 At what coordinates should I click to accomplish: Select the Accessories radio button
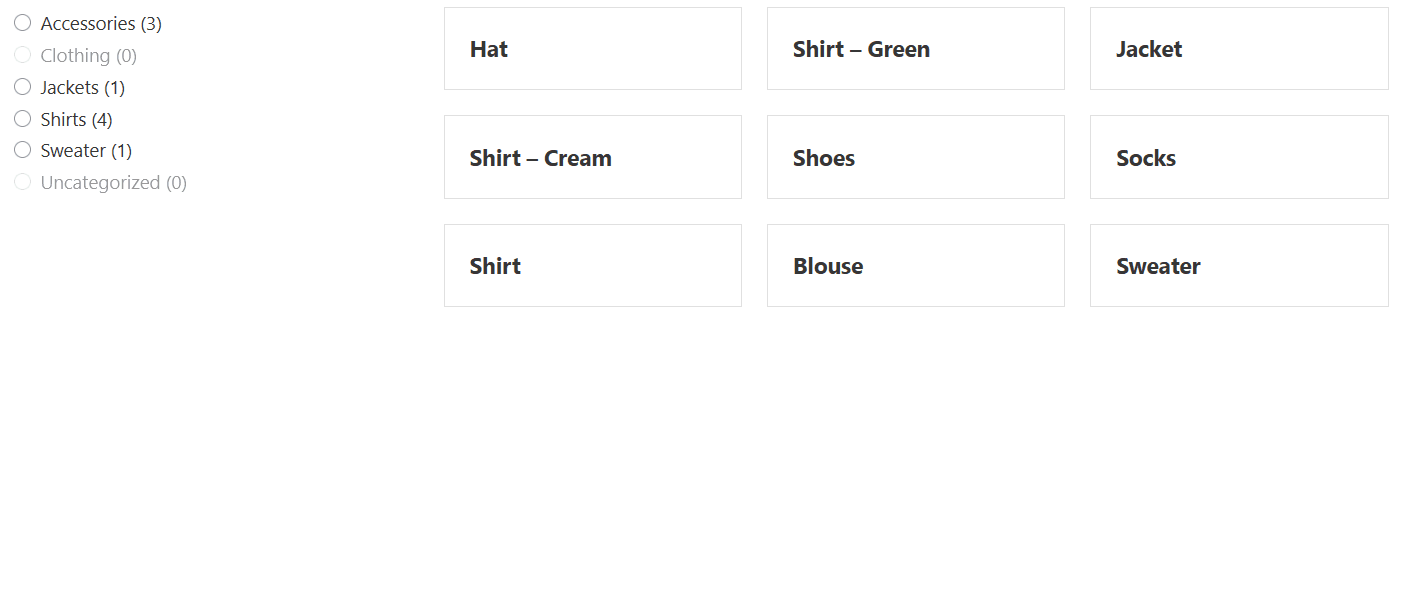(x=22, y=22)
